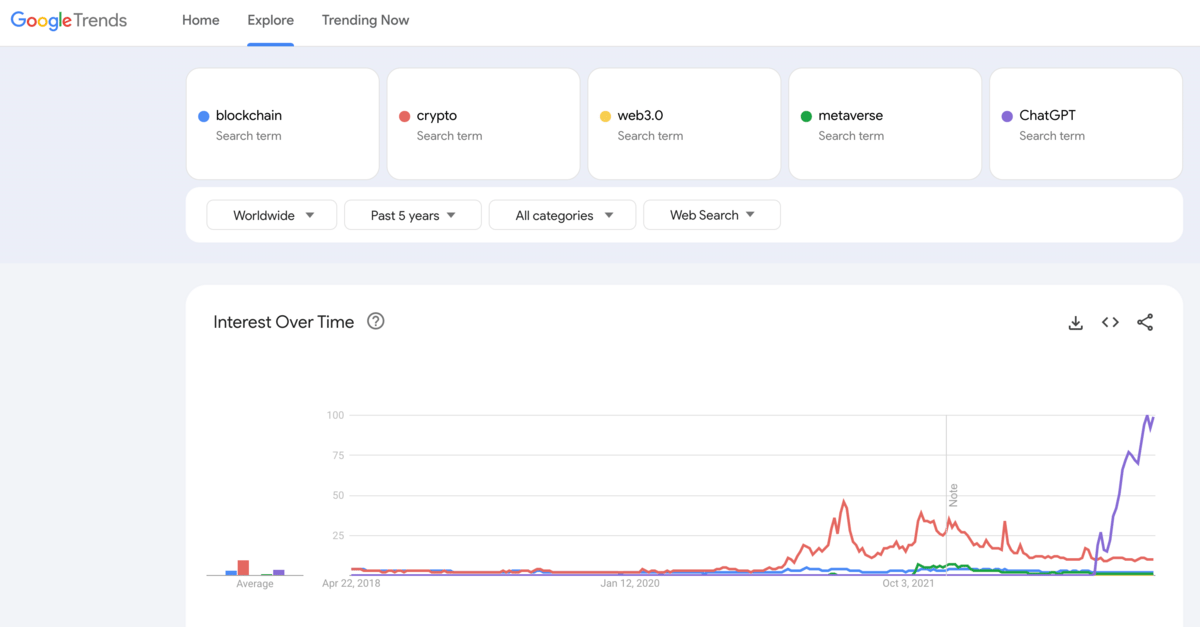Screen dimensions: 1200x627
Task: Click the red crypto color dot
Action: (x=405, y=117)
